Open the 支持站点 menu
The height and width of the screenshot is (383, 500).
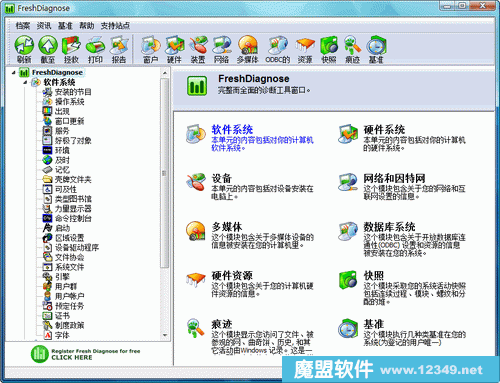click(115, 26)
